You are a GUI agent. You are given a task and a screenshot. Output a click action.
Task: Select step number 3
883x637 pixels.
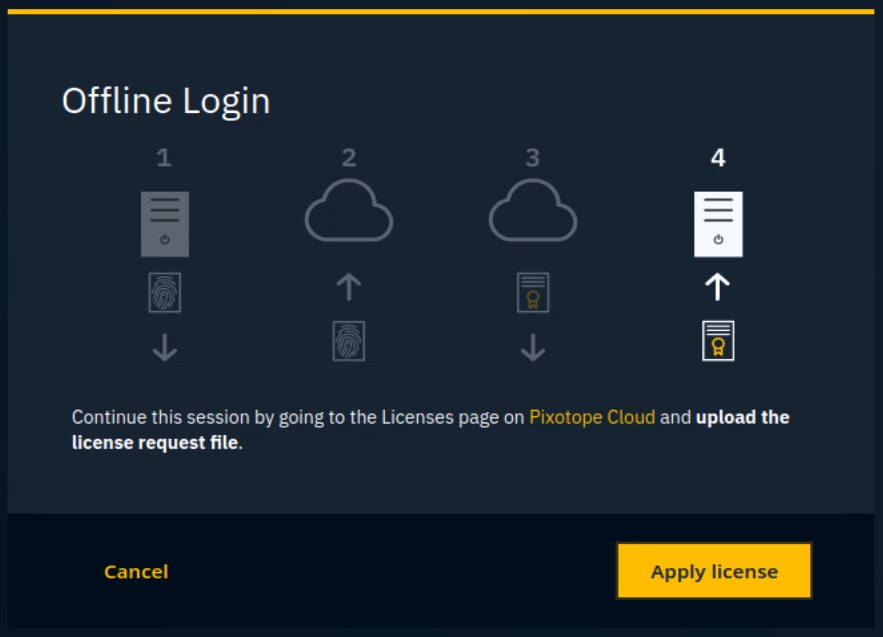pos(533,158)
